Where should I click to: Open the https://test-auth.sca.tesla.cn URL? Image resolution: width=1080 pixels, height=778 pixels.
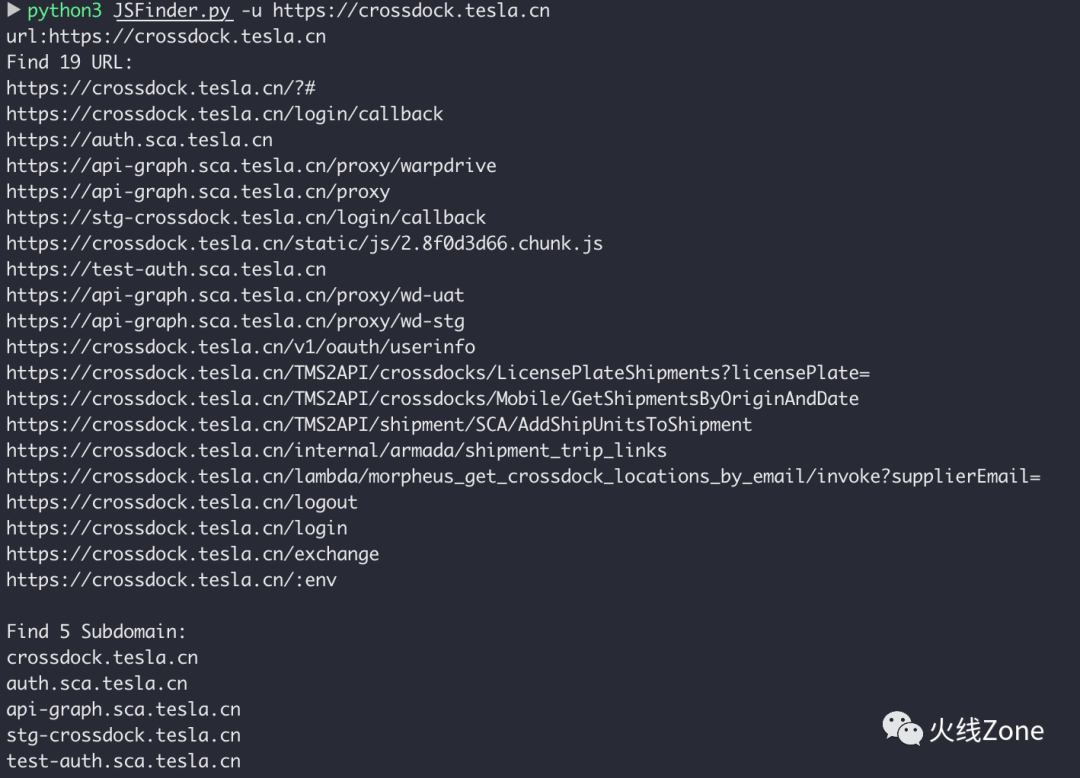[166, 269]
